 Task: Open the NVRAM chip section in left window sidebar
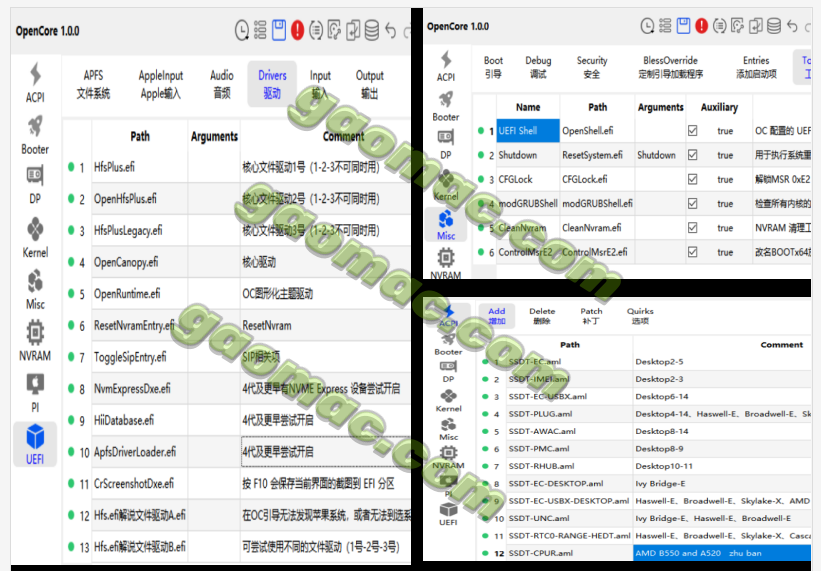(35, 341)
